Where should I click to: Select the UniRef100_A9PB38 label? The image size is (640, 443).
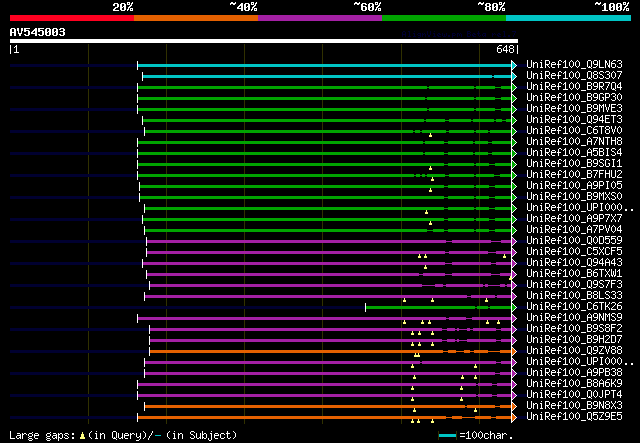coord(574,373)
